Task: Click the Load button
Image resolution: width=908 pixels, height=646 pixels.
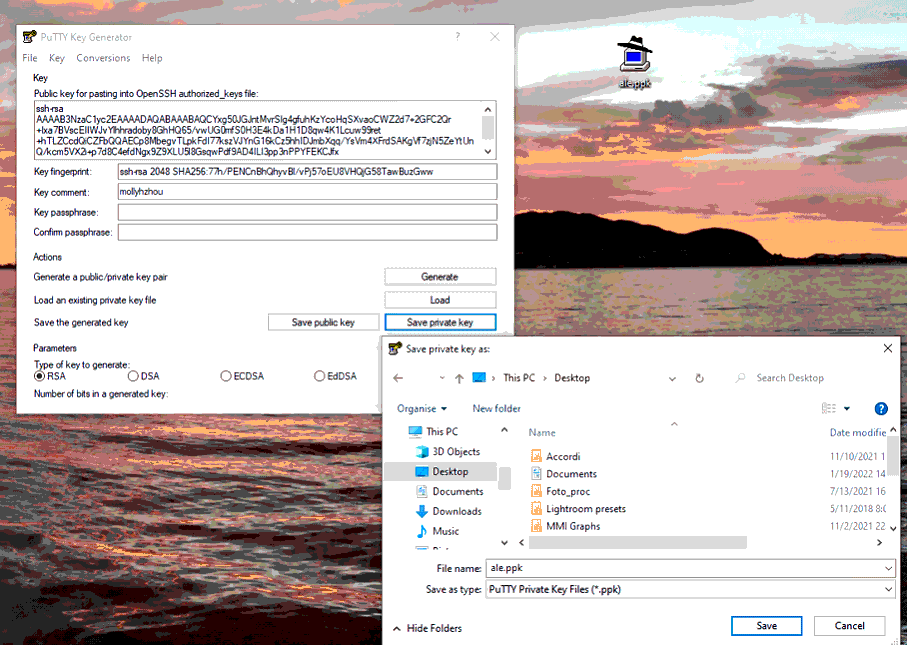Action: (440, 300)
